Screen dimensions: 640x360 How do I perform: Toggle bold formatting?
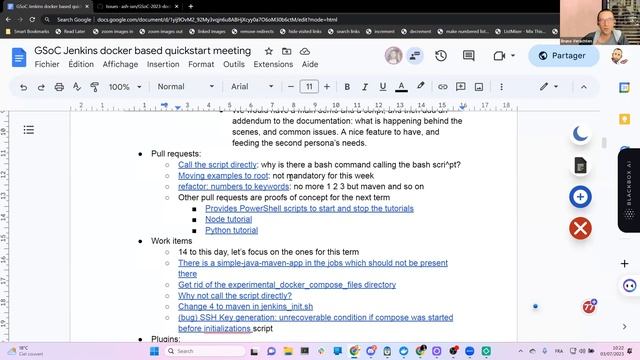point(347,87)
